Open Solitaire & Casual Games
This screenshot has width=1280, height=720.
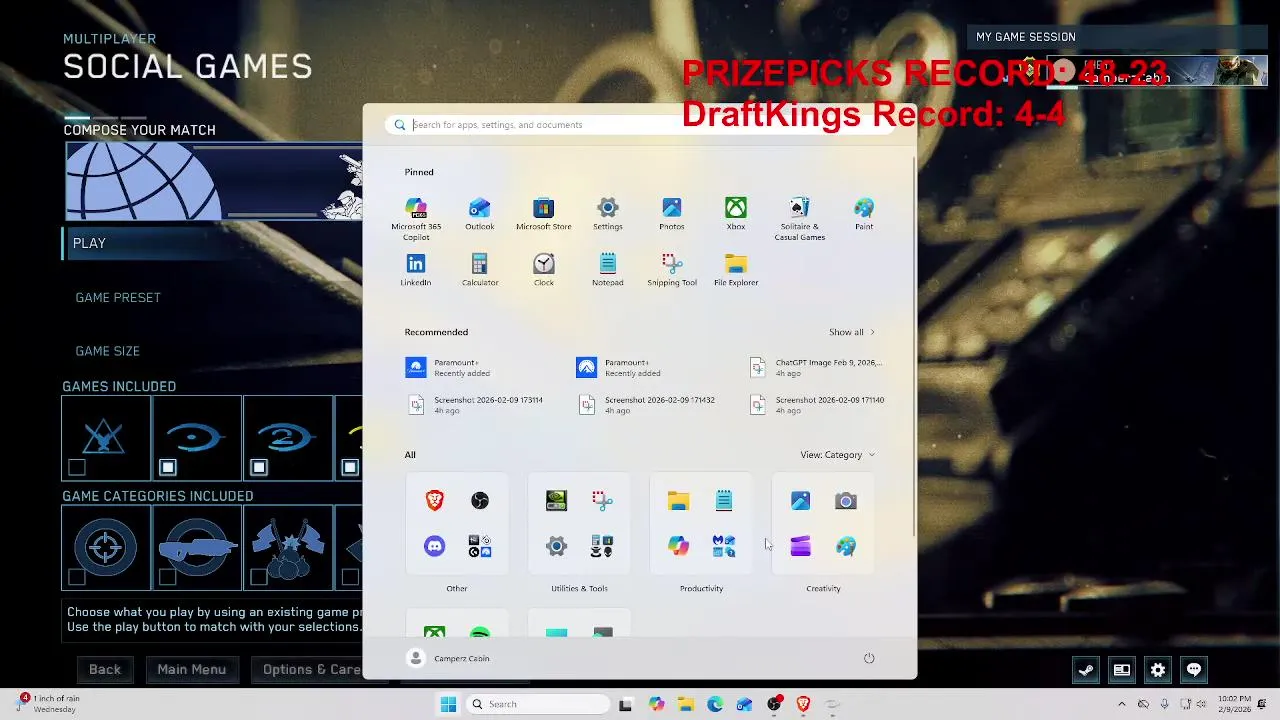800,218
